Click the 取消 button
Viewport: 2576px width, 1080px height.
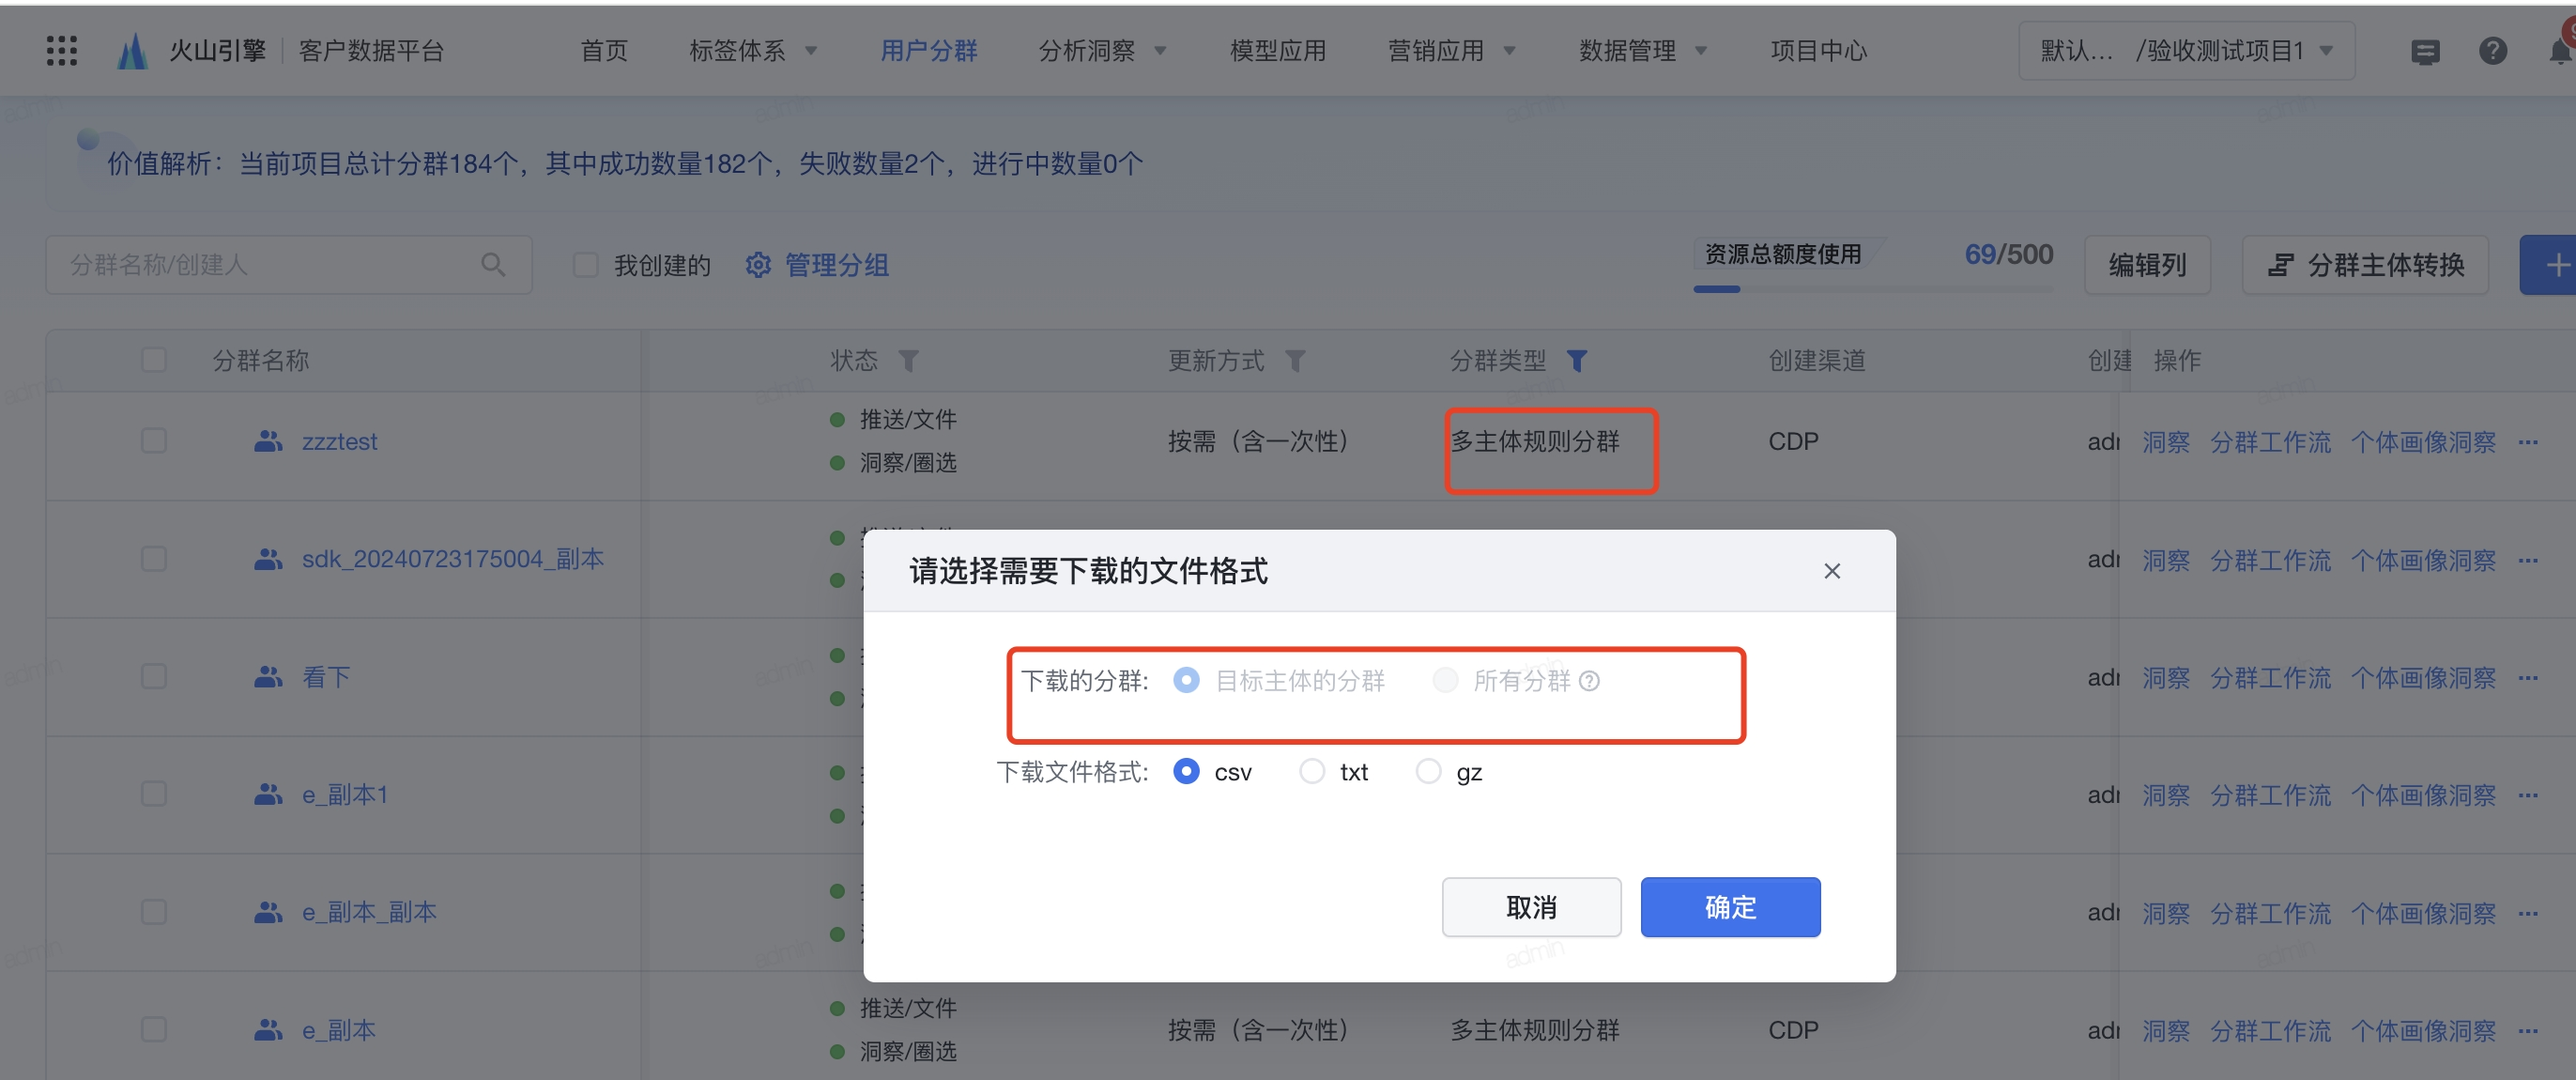click(1531, 907)
